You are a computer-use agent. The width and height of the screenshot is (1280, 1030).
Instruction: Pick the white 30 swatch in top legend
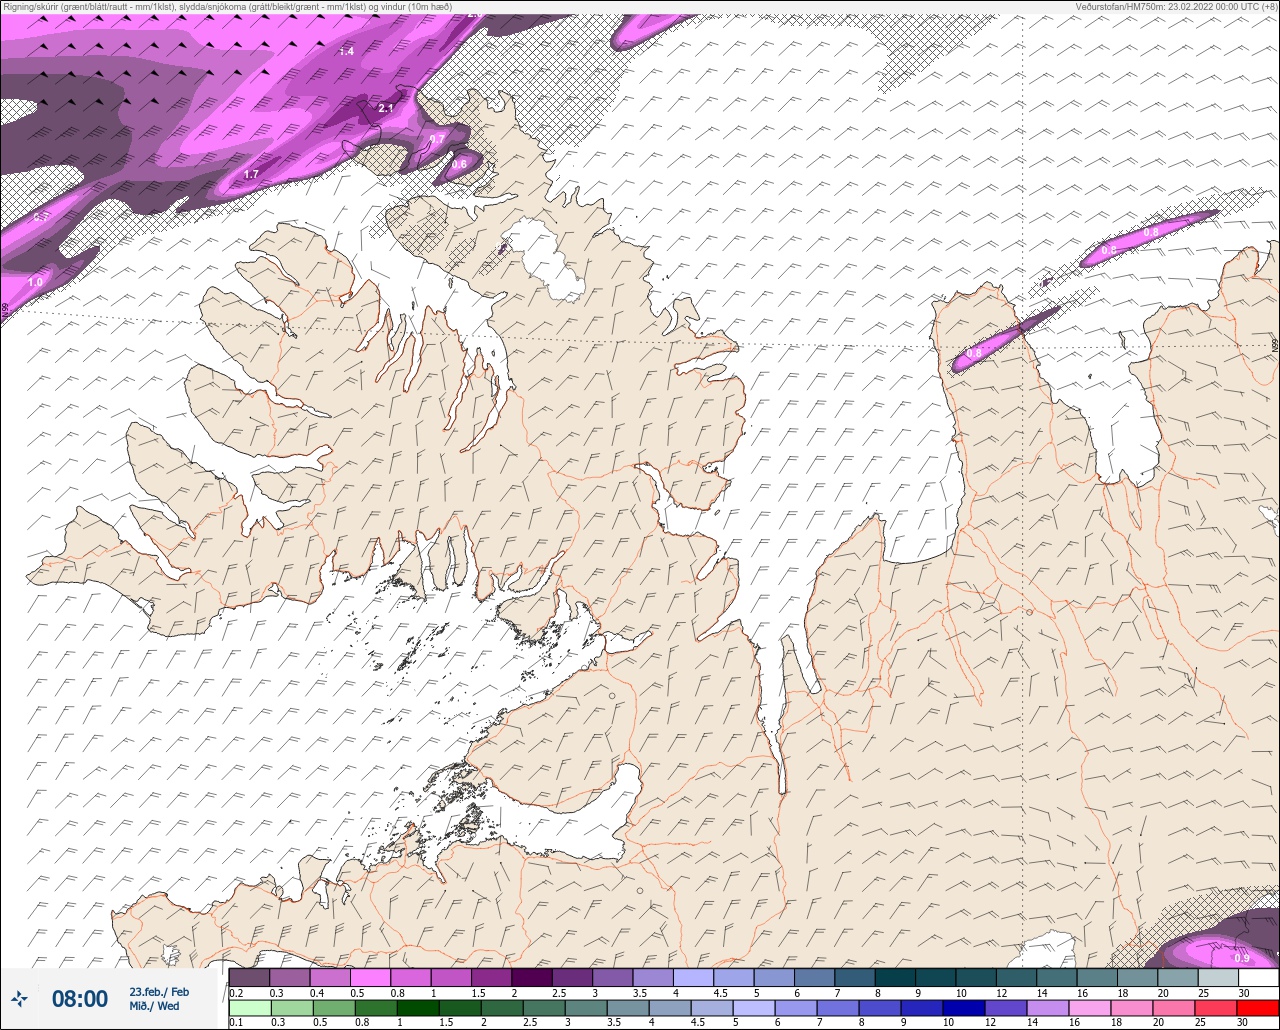[x=1258, y=977]
